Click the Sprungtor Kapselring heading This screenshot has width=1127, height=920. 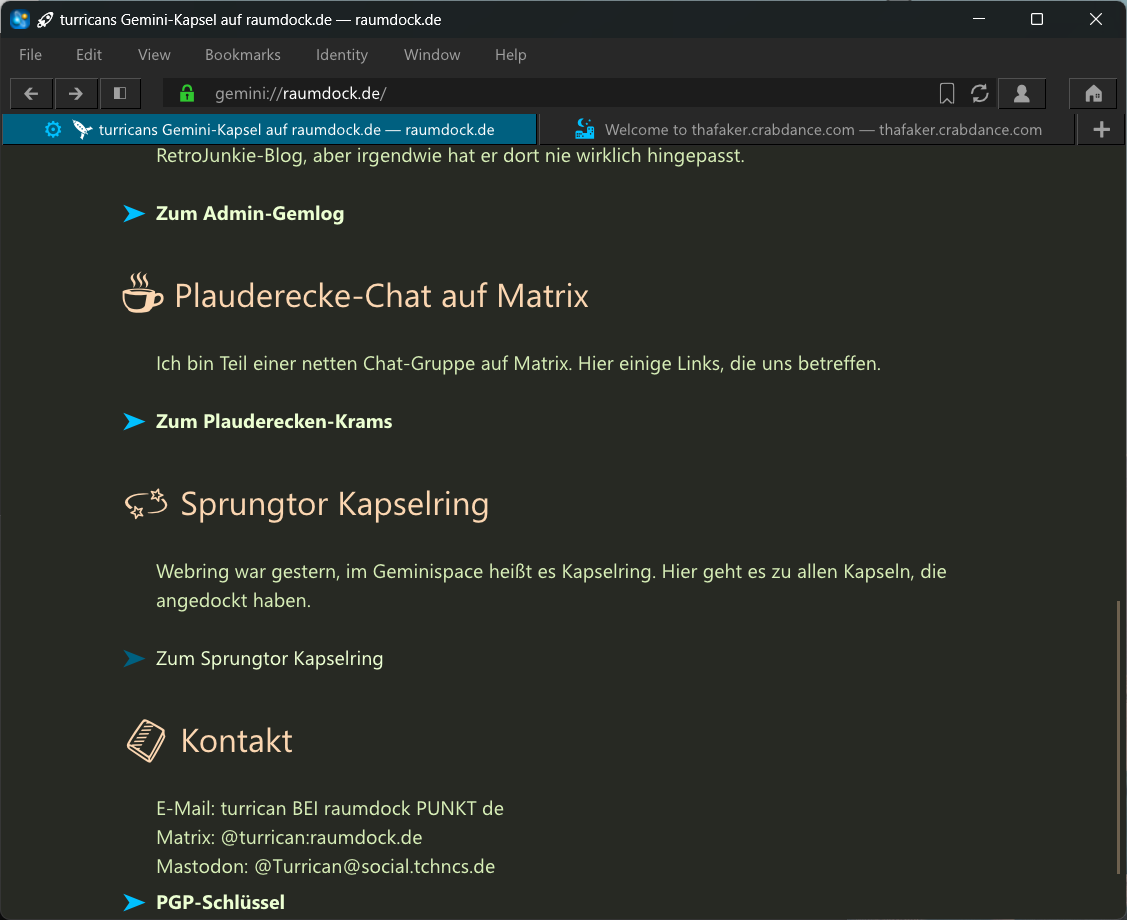click(334, 505)
